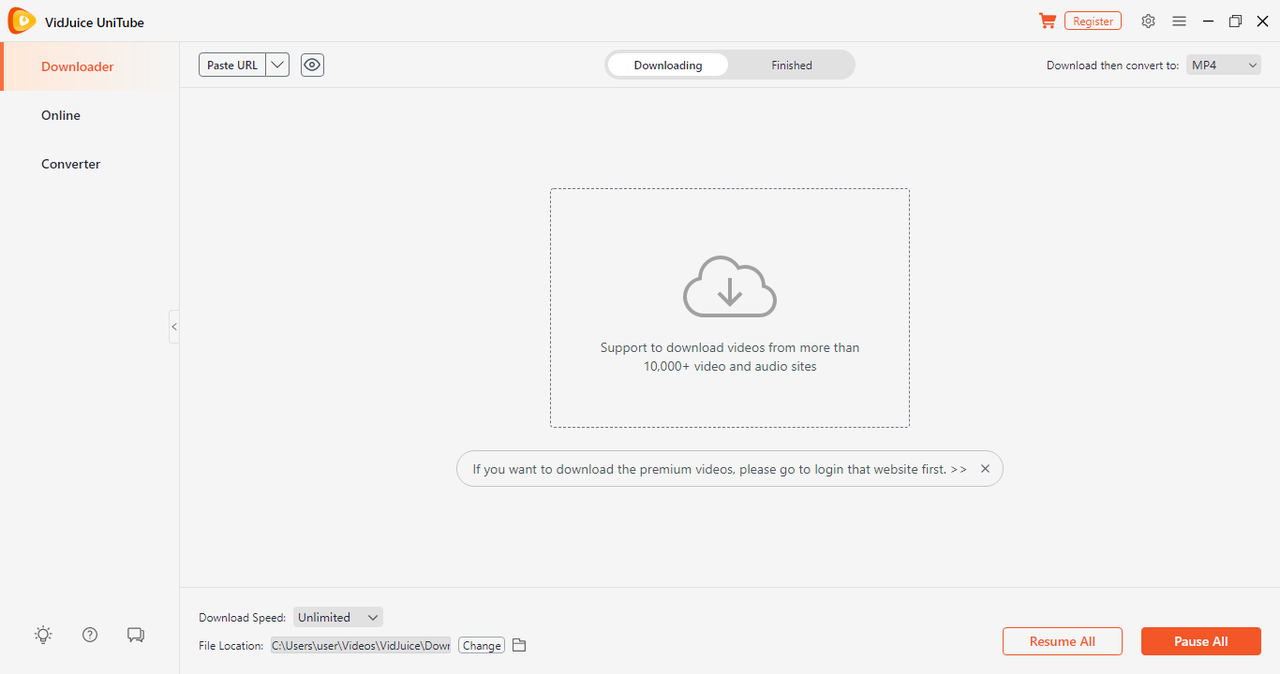Click the cloud download icon
The height and width of the screenshot is (674, 1280).
pyautogui.click(x=730, y=287)
